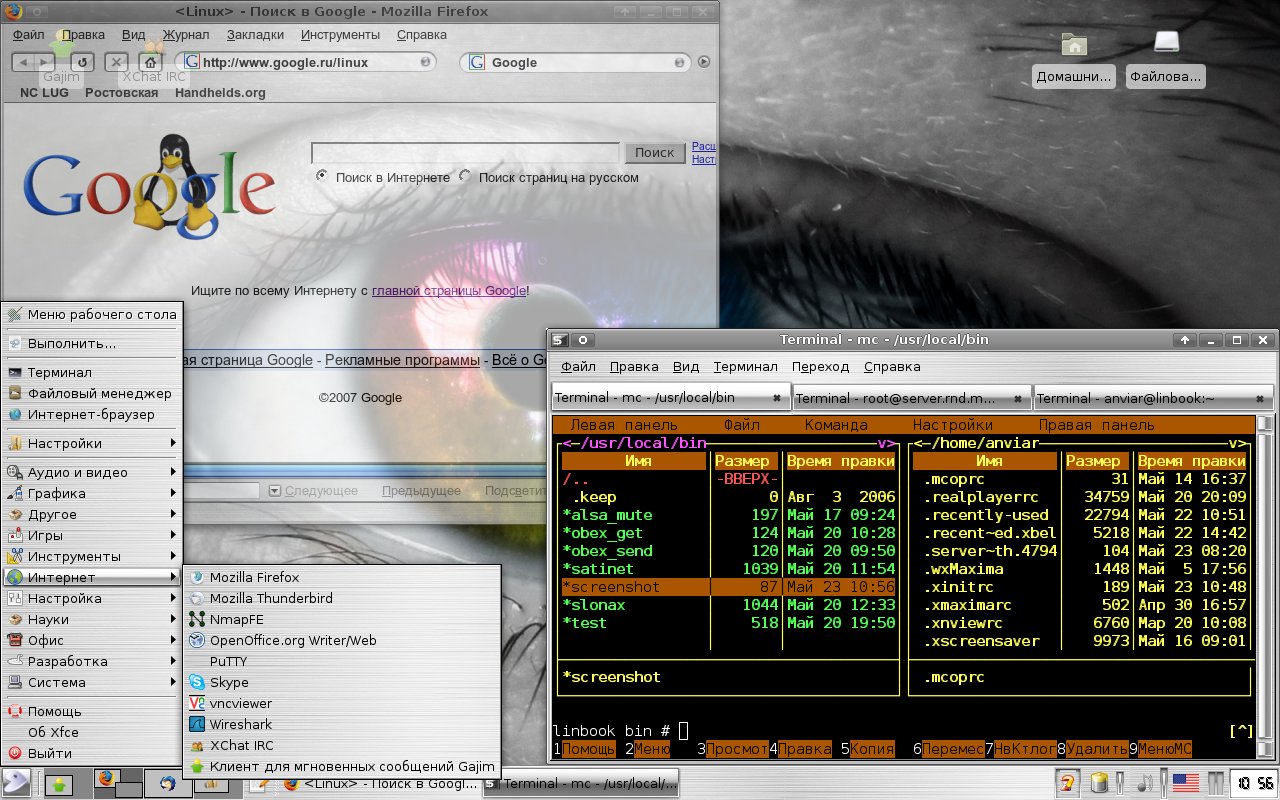The width and height of the screenshot is (1280, 800).
Task: Launch Gajim instant messaging client
Action: [342, 766]
